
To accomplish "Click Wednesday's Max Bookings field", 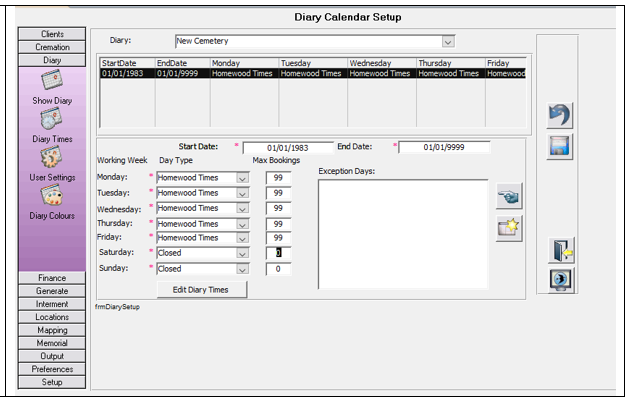I will (278, 208).
